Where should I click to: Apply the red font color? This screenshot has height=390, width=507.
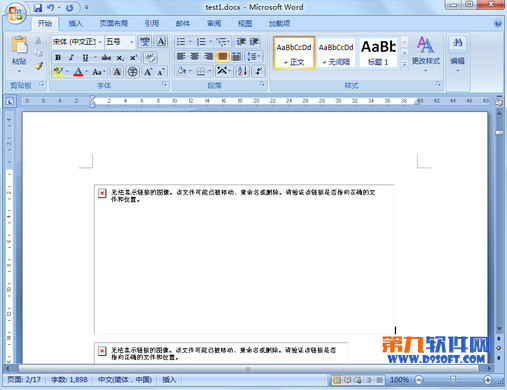coord(78,72)
